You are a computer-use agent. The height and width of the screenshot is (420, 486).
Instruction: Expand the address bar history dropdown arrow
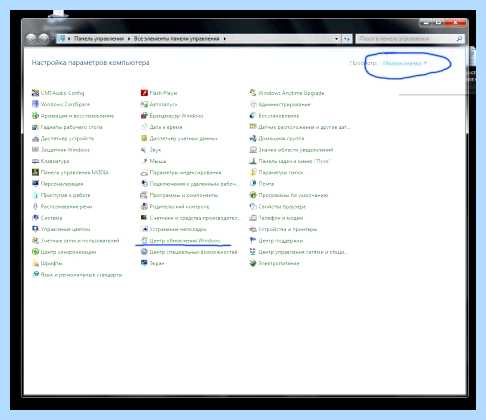336,39
